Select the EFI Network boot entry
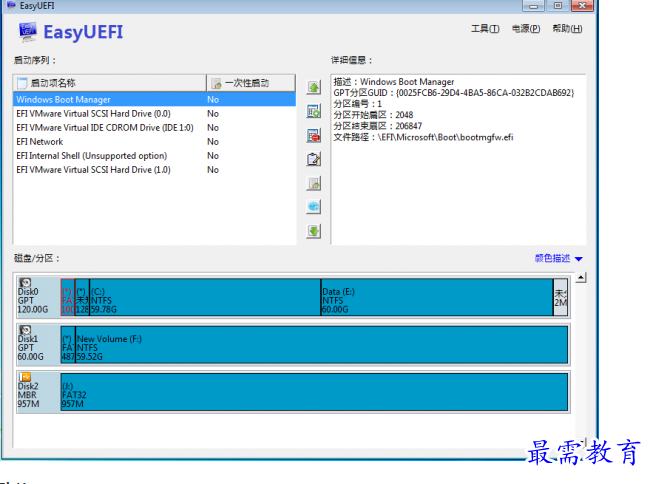Image resolution: width=649 pixels, height=484 pixels. click(x=40, y=142)
